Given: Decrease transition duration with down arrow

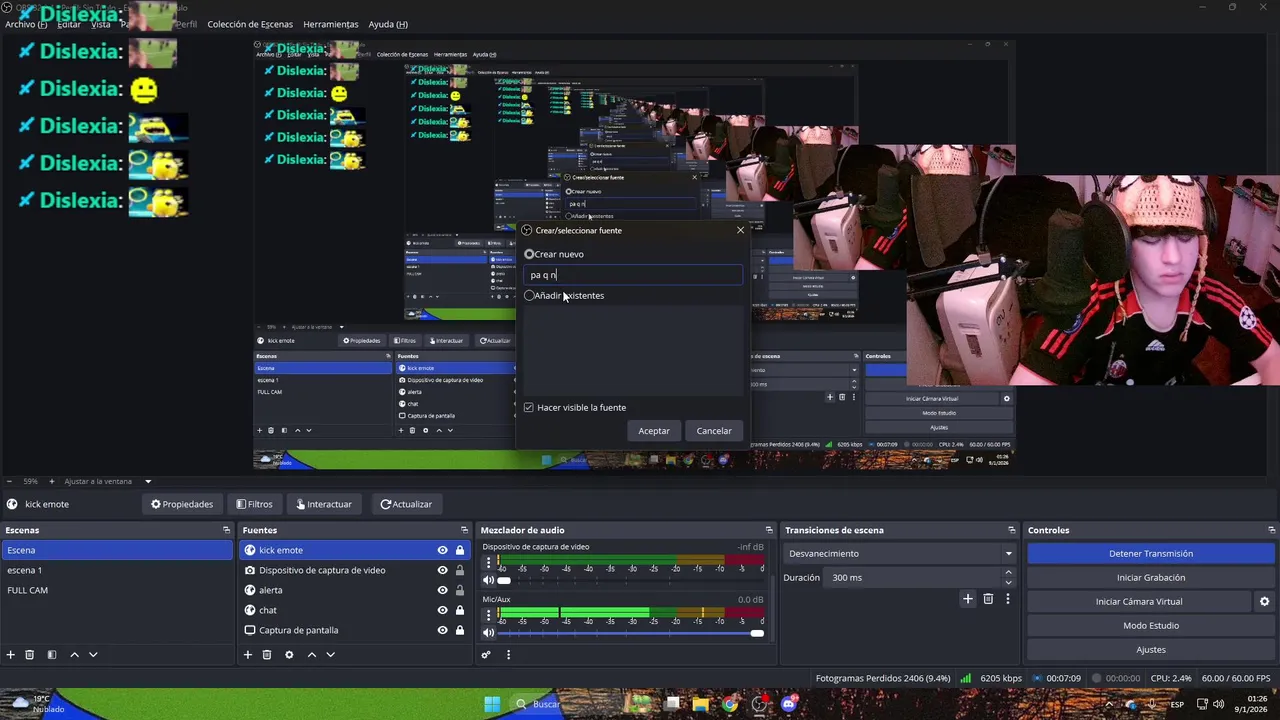Looking at the screenshot, I should [1008, 582].
